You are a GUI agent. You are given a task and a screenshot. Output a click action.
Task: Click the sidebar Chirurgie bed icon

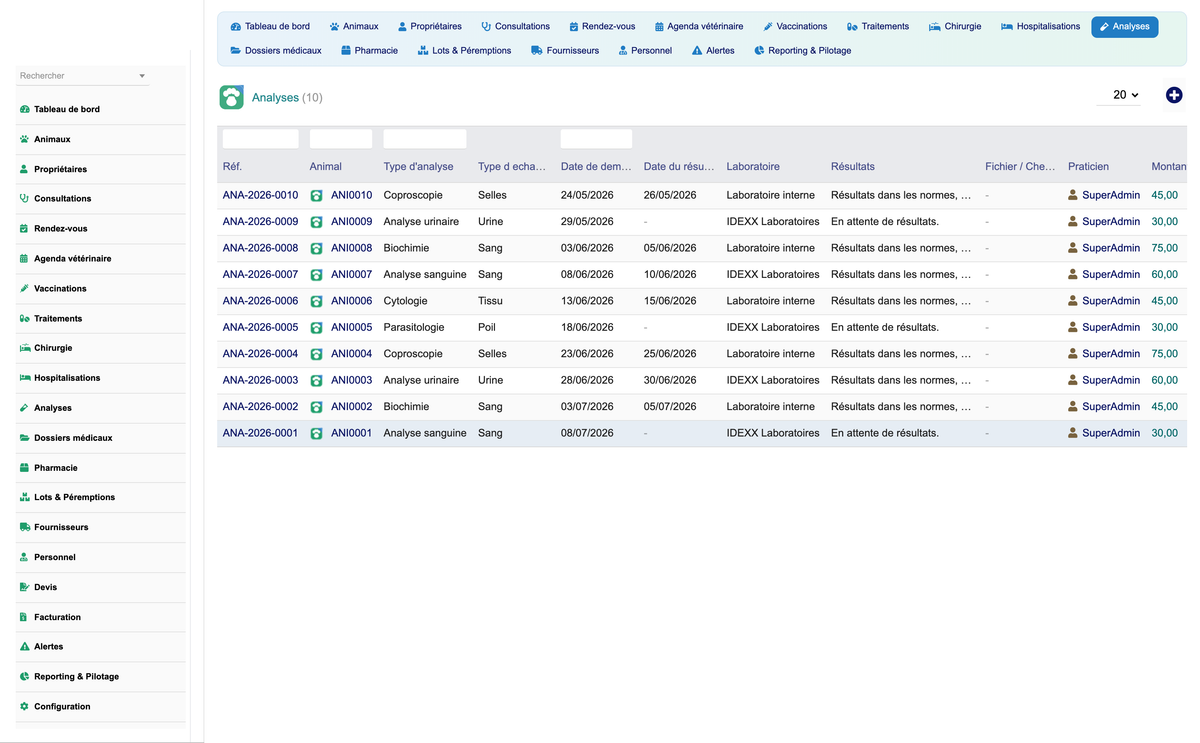point(25,348)
